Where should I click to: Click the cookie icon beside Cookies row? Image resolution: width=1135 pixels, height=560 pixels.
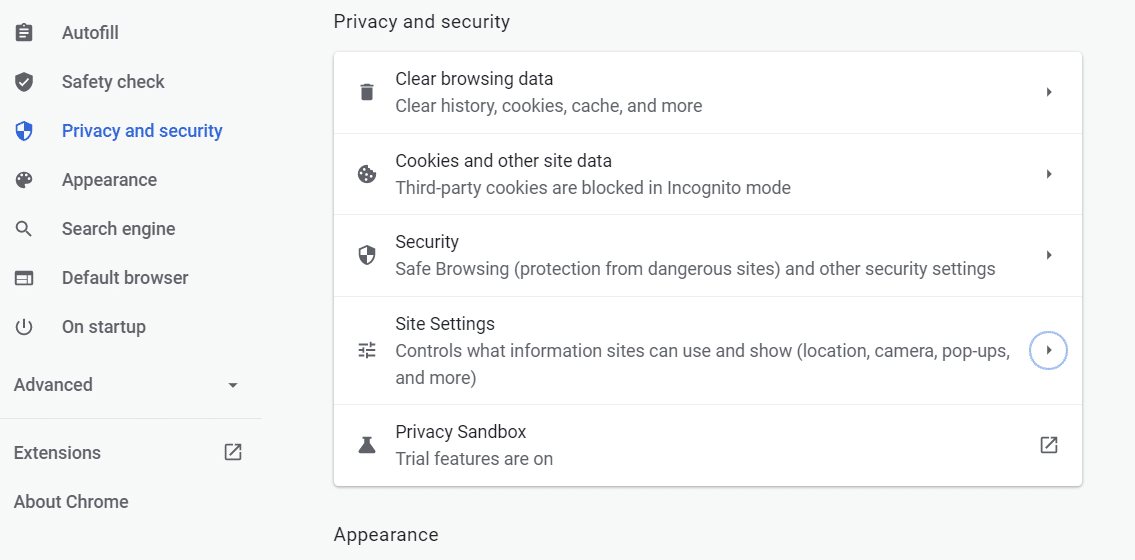click(367, 174)
